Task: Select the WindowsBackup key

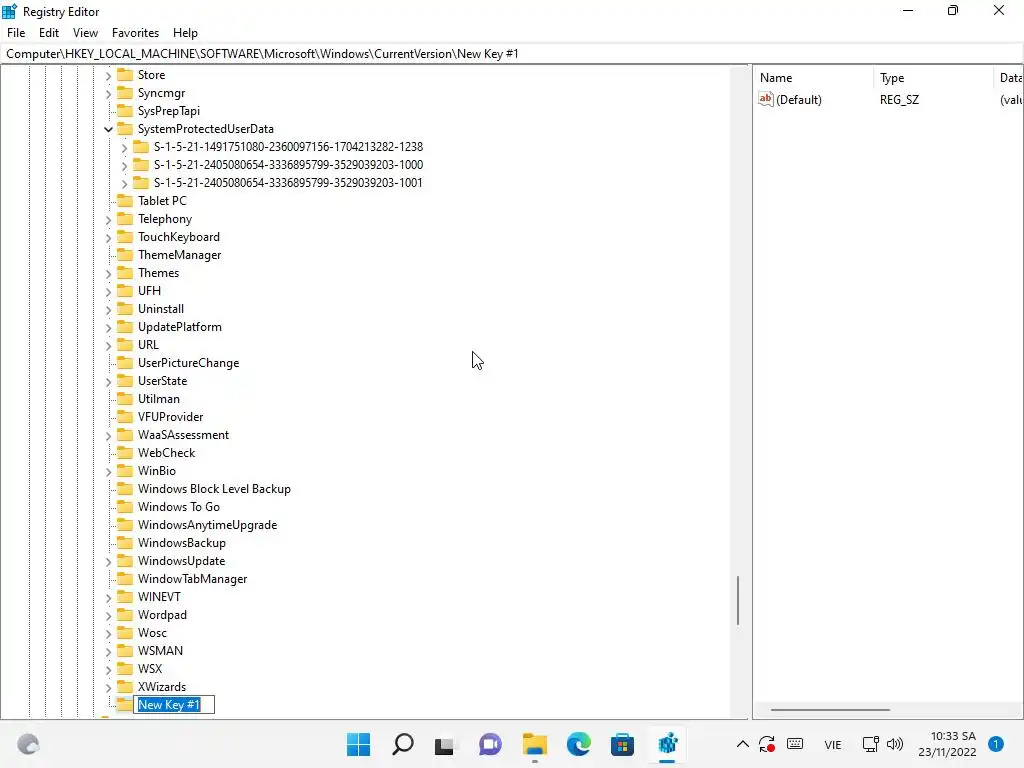Action: click(x=182, y=543)
